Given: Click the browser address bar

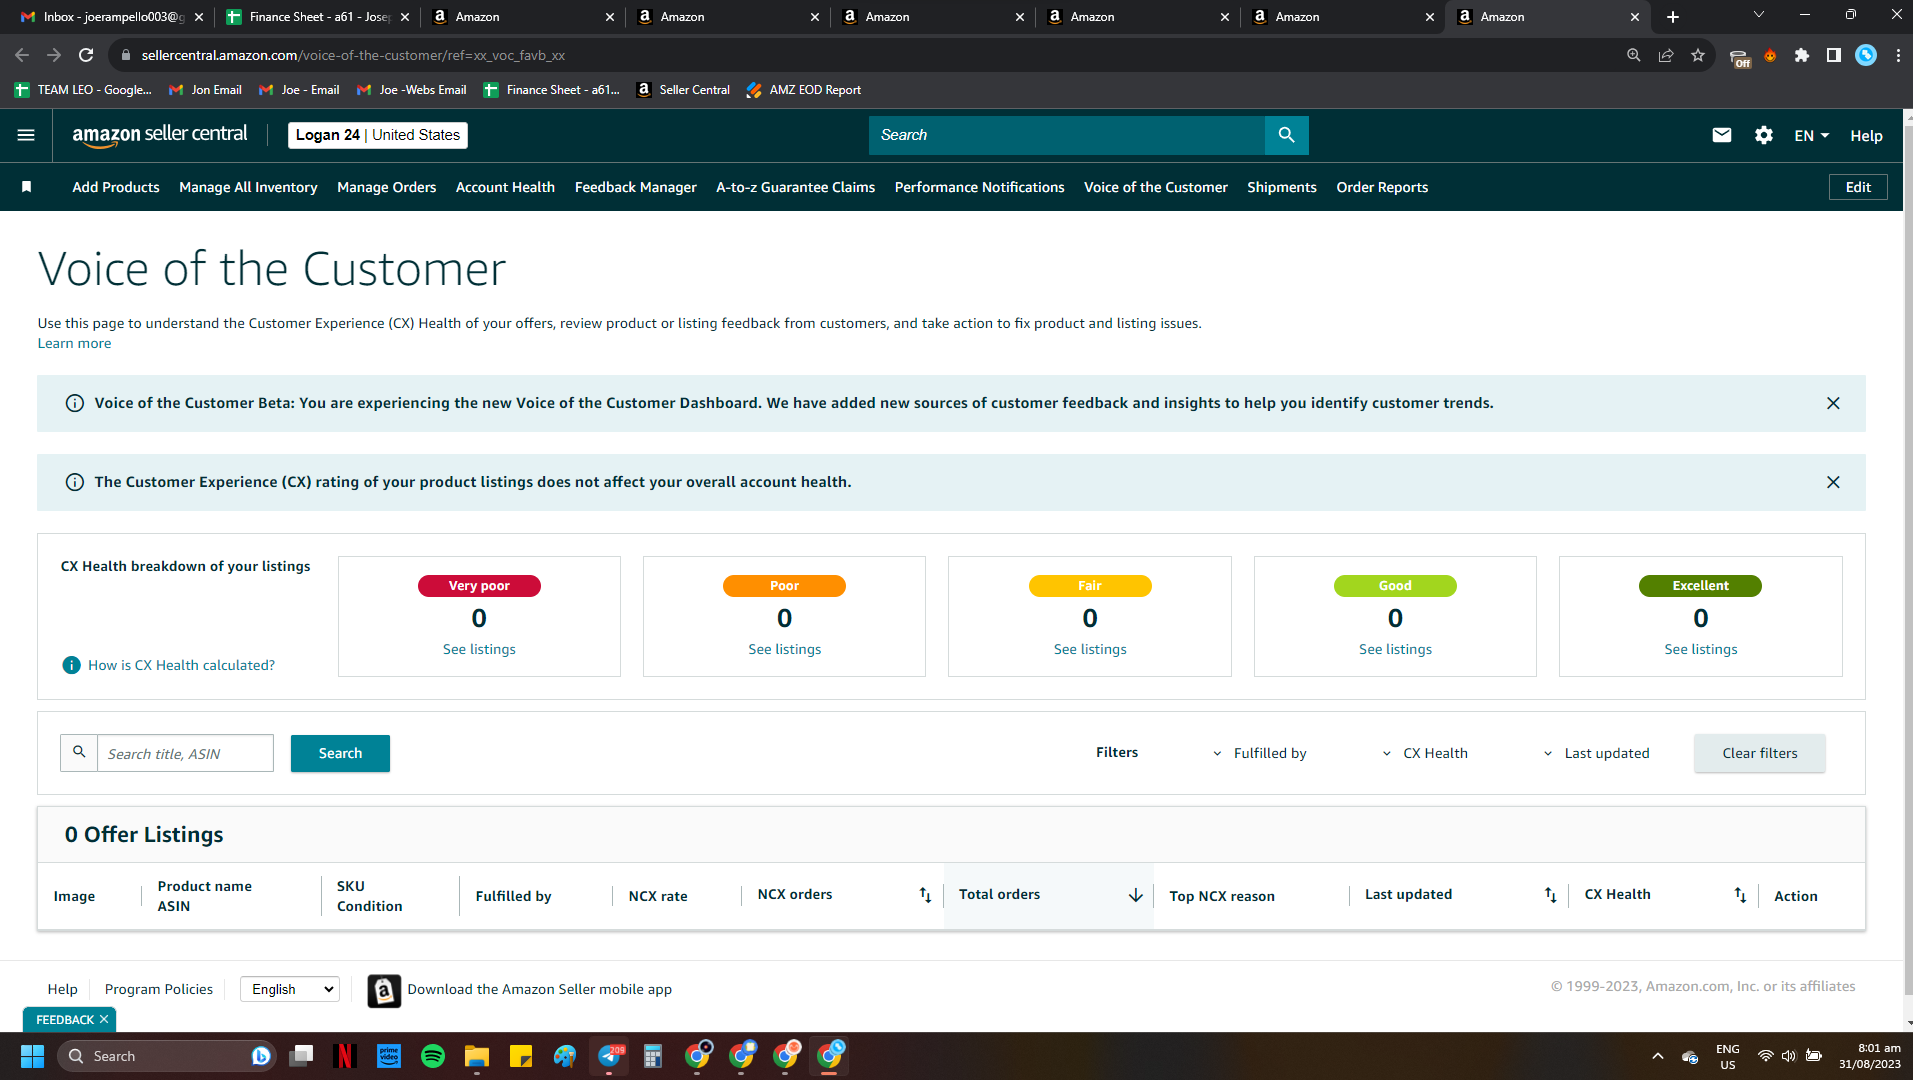Looking at the screenshot, I should point(860,55).
